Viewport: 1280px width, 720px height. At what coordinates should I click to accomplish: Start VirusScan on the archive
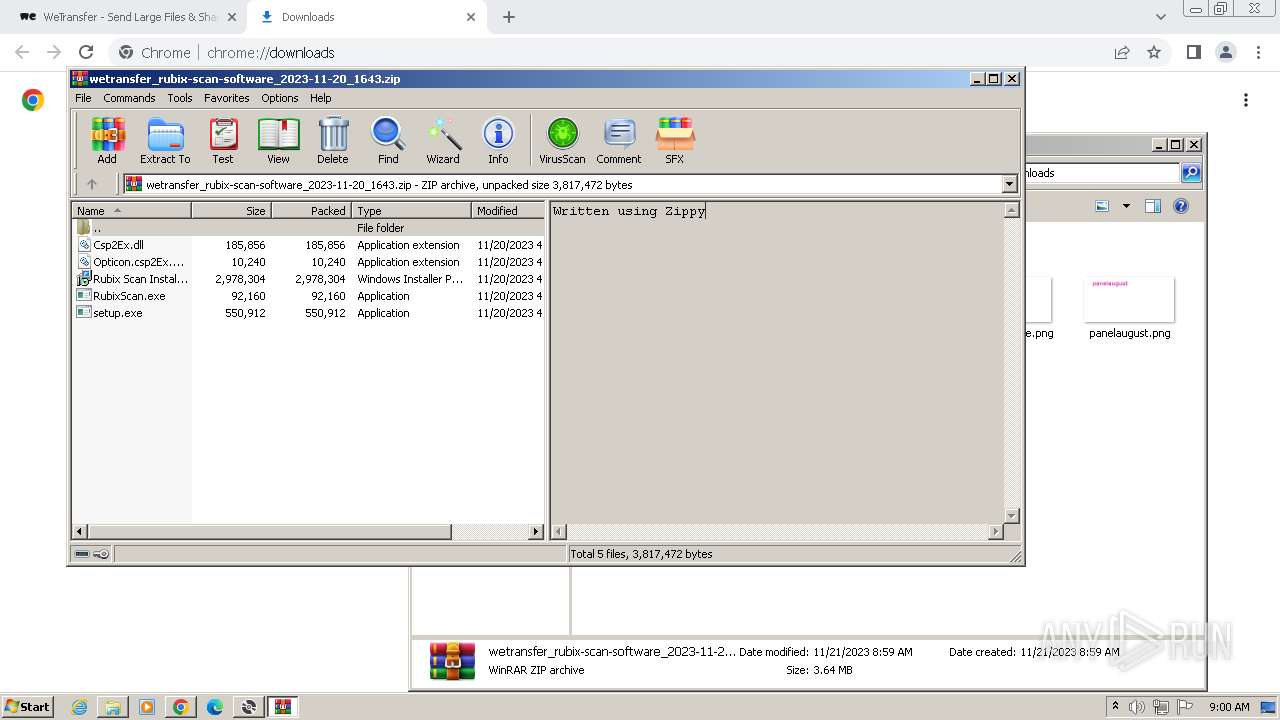click(x=562, y=140)
